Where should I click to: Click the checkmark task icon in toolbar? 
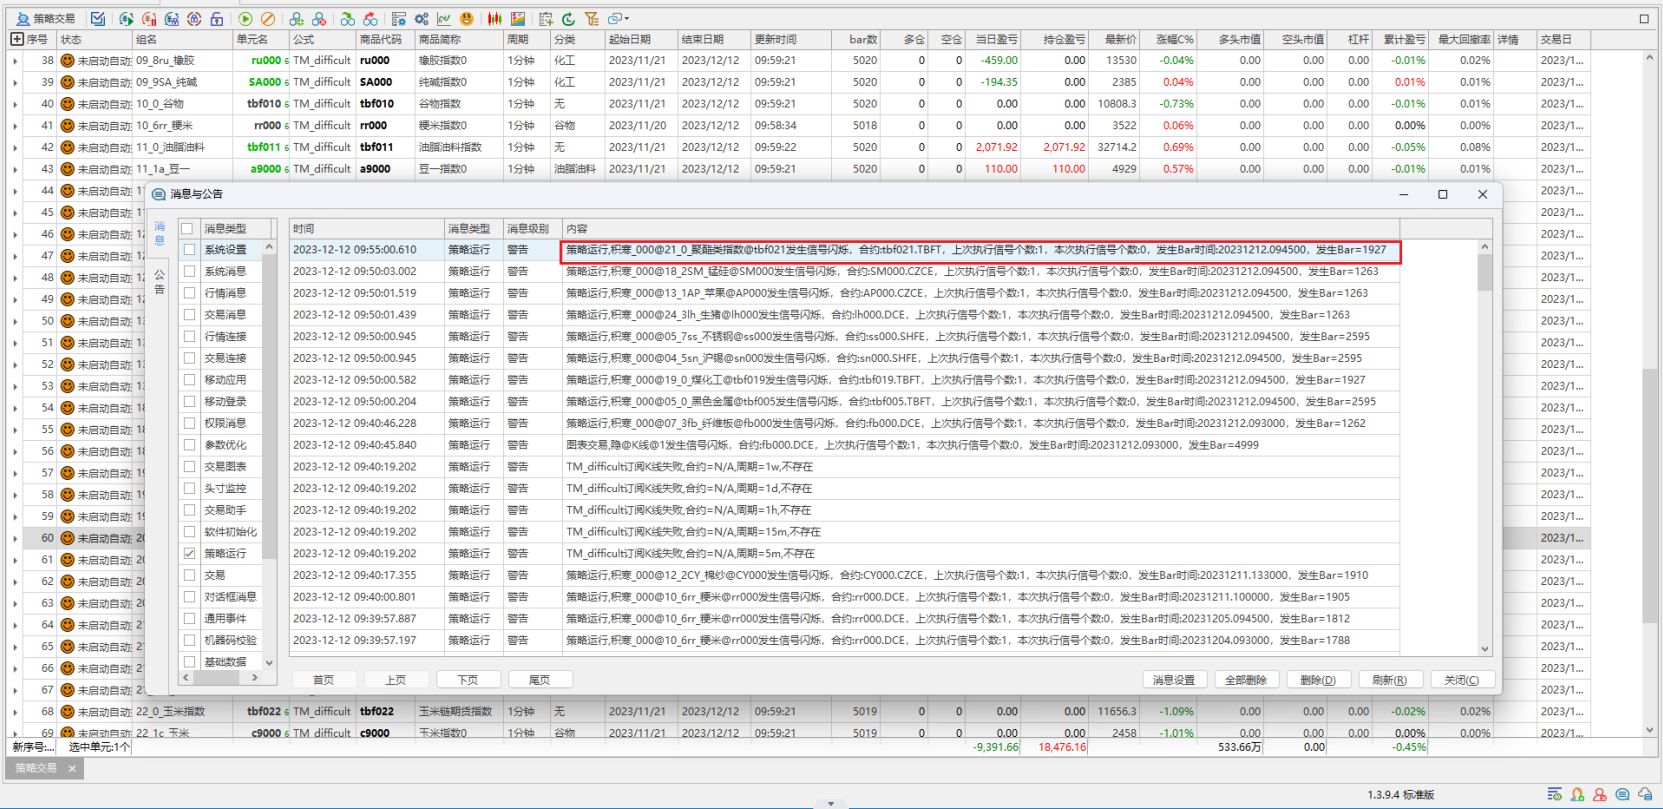coord(97,19)
